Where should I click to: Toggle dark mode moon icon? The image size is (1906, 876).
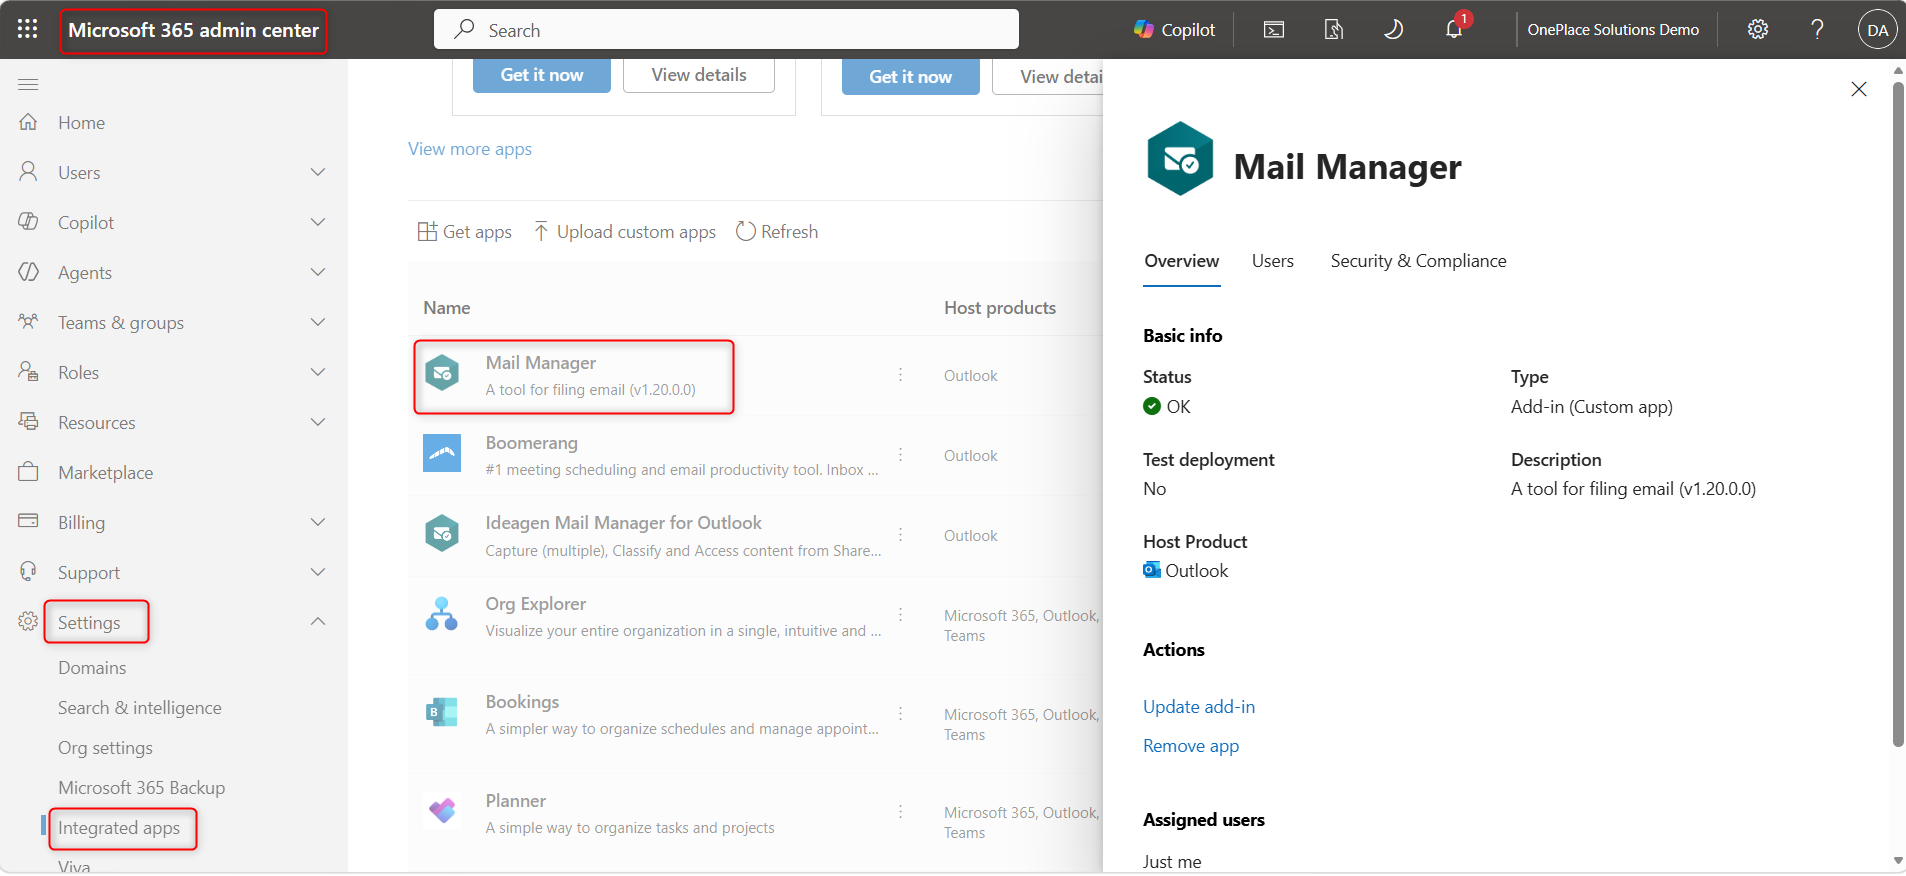1393,30
